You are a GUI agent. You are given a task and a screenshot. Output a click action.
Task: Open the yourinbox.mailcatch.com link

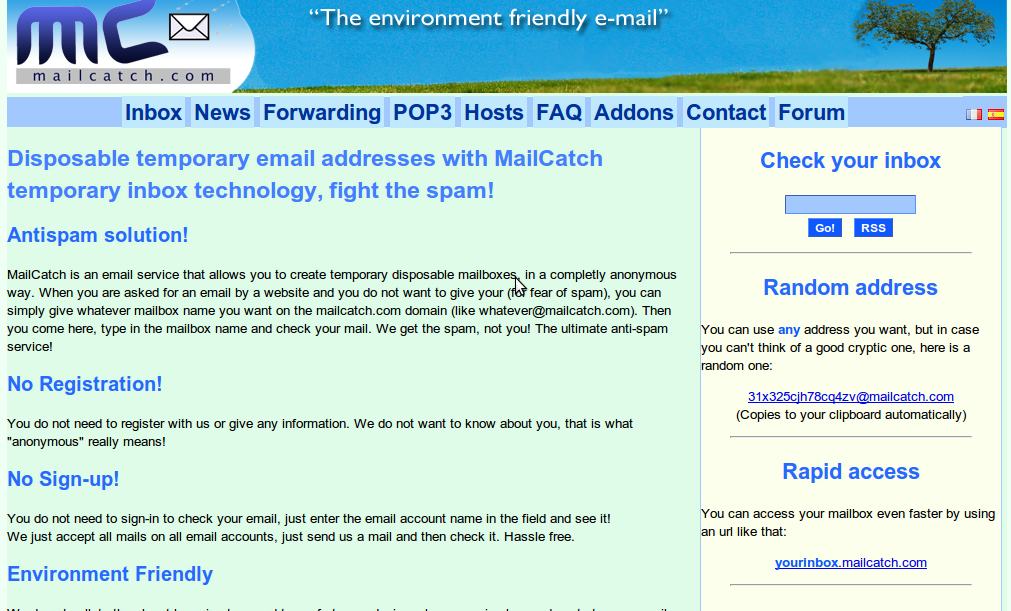850,563
